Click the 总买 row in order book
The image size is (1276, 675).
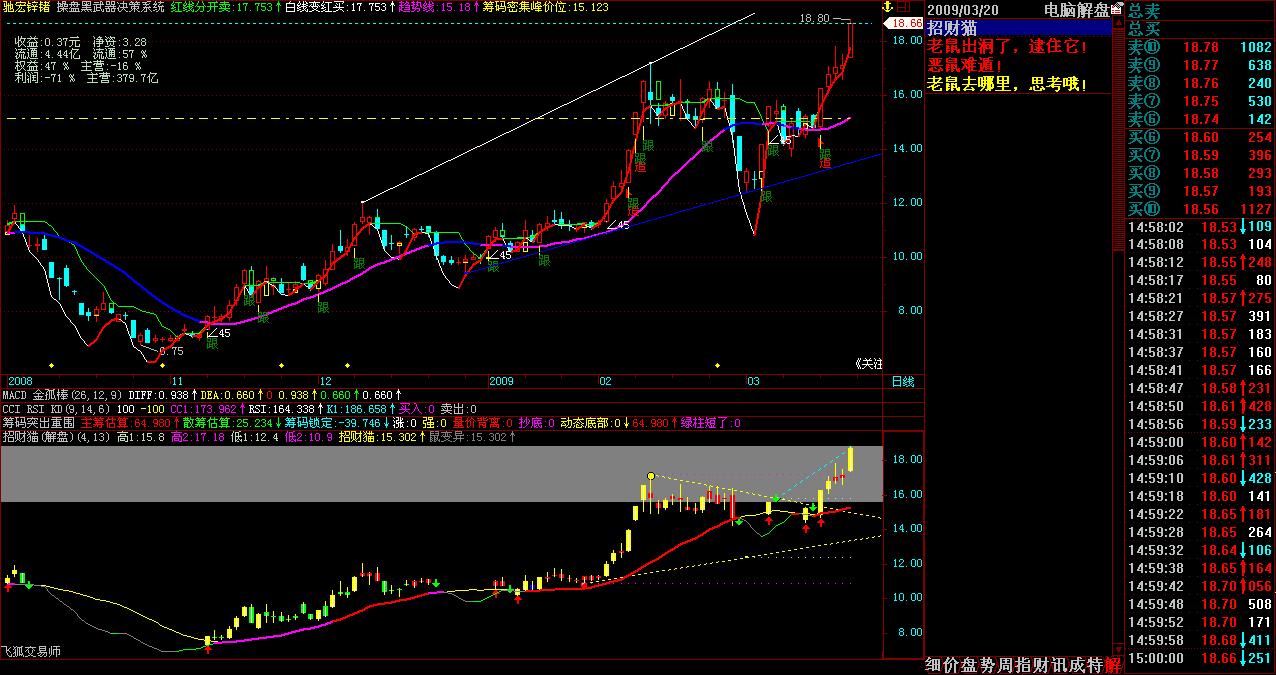pos(1200,28)
